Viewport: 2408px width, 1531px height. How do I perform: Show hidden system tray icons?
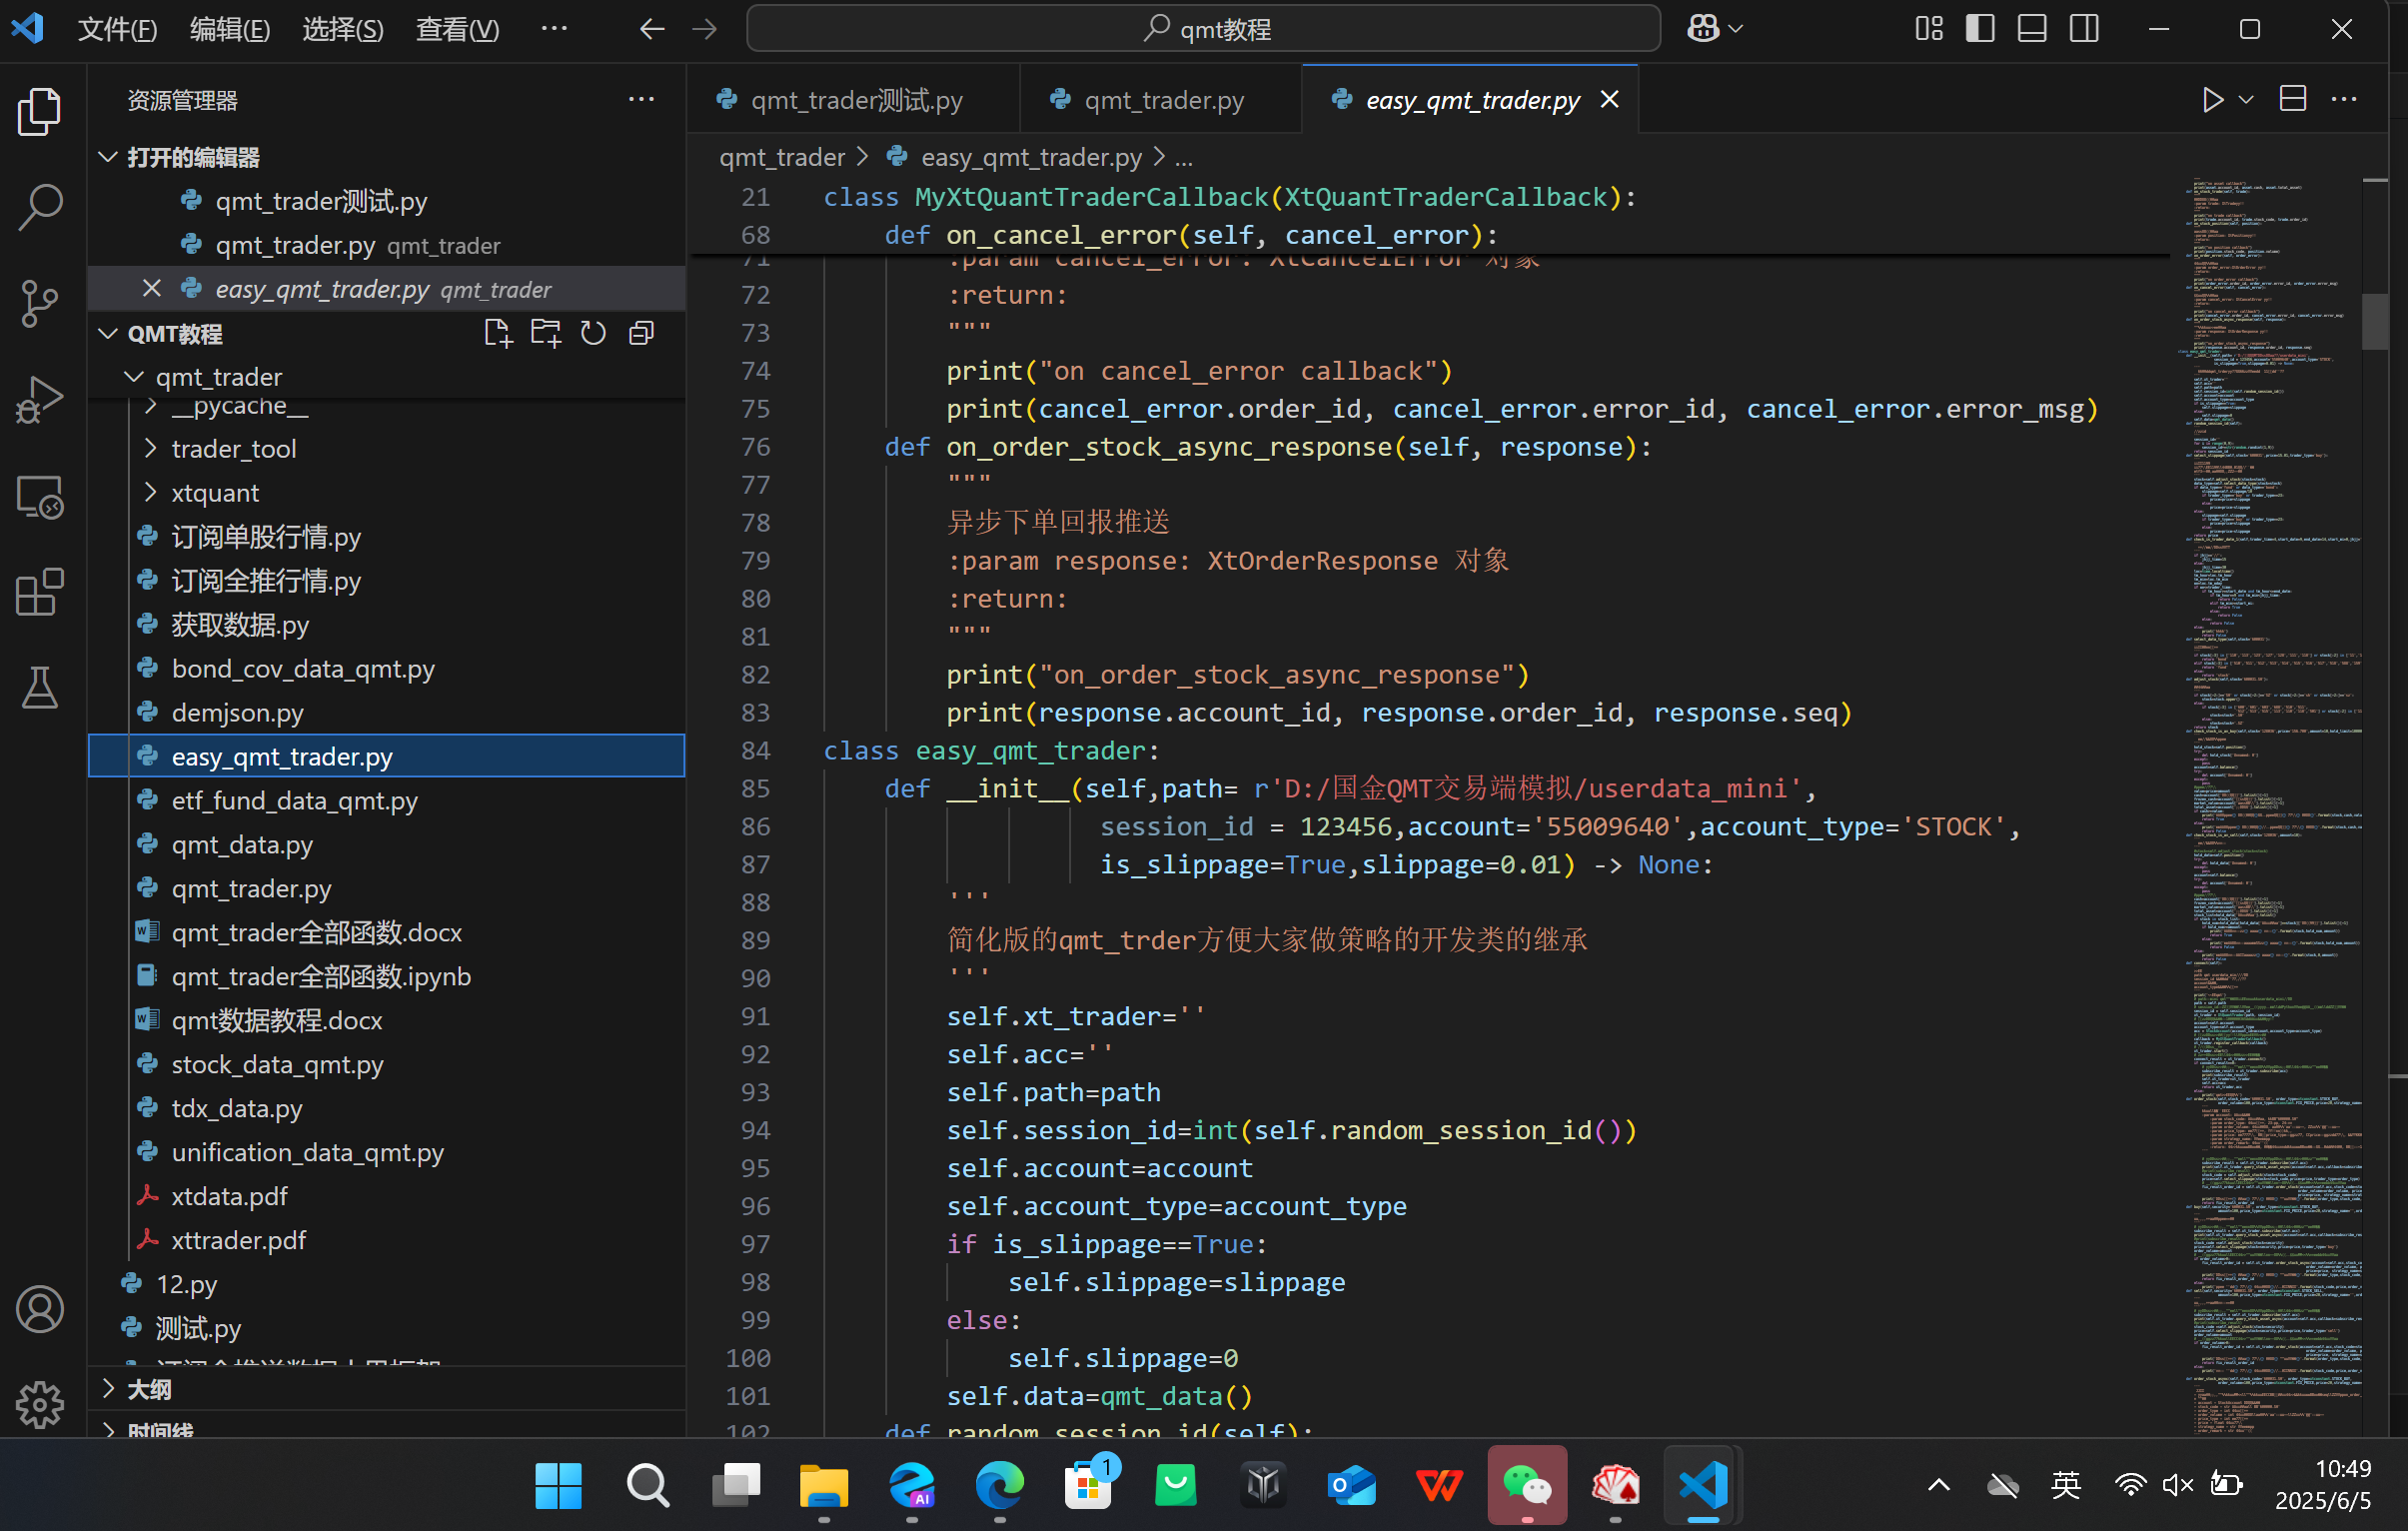(x=1938, y=1485)
